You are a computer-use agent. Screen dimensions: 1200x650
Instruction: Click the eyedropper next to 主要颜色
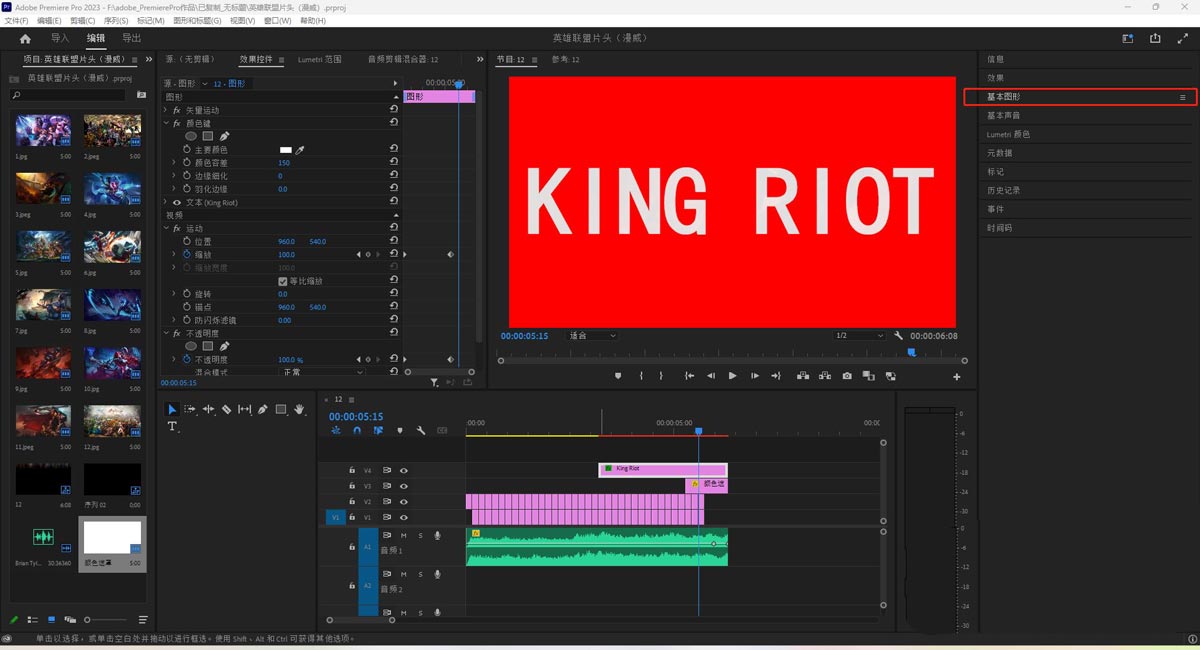(299, 150)
